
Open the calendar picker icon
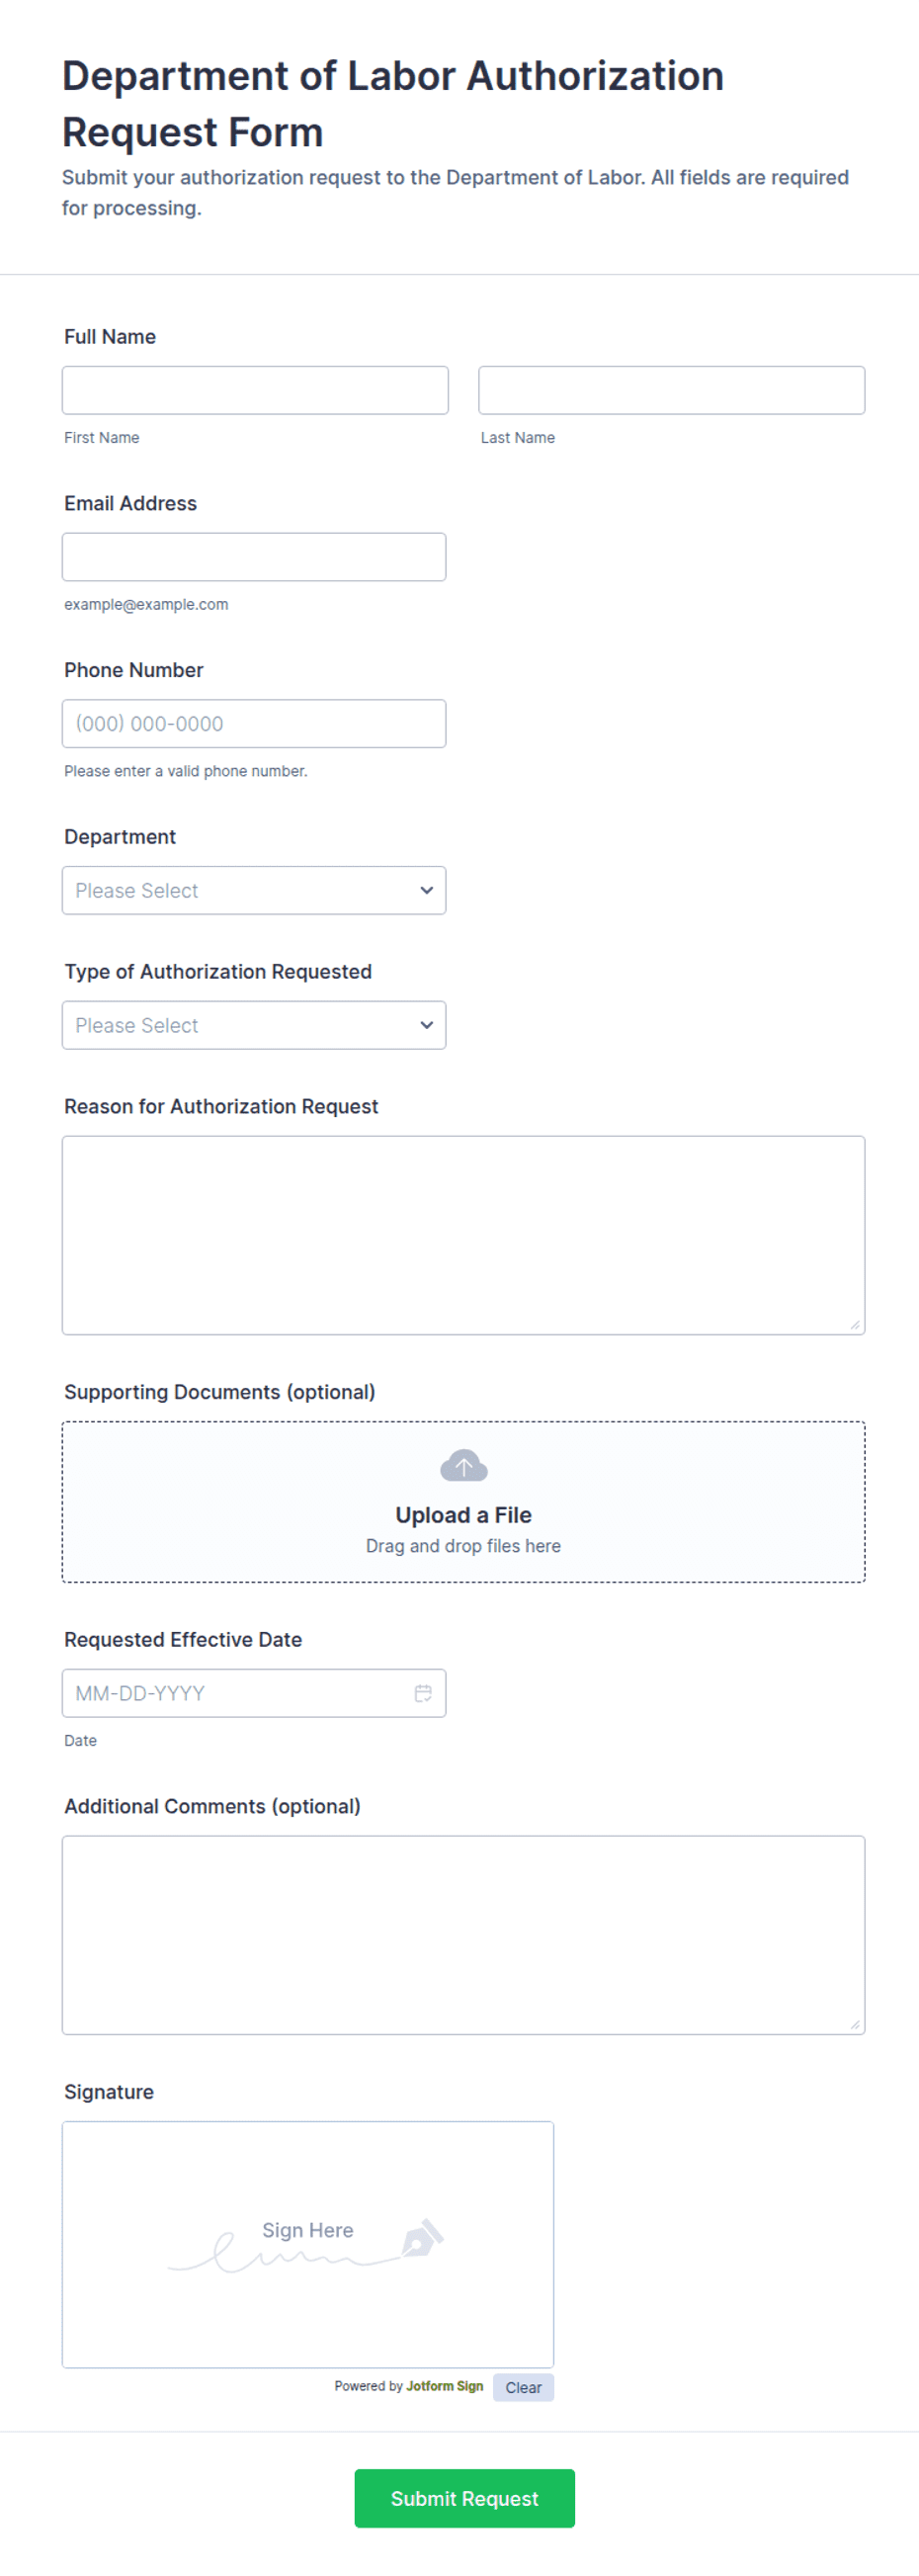(423, 1693)
